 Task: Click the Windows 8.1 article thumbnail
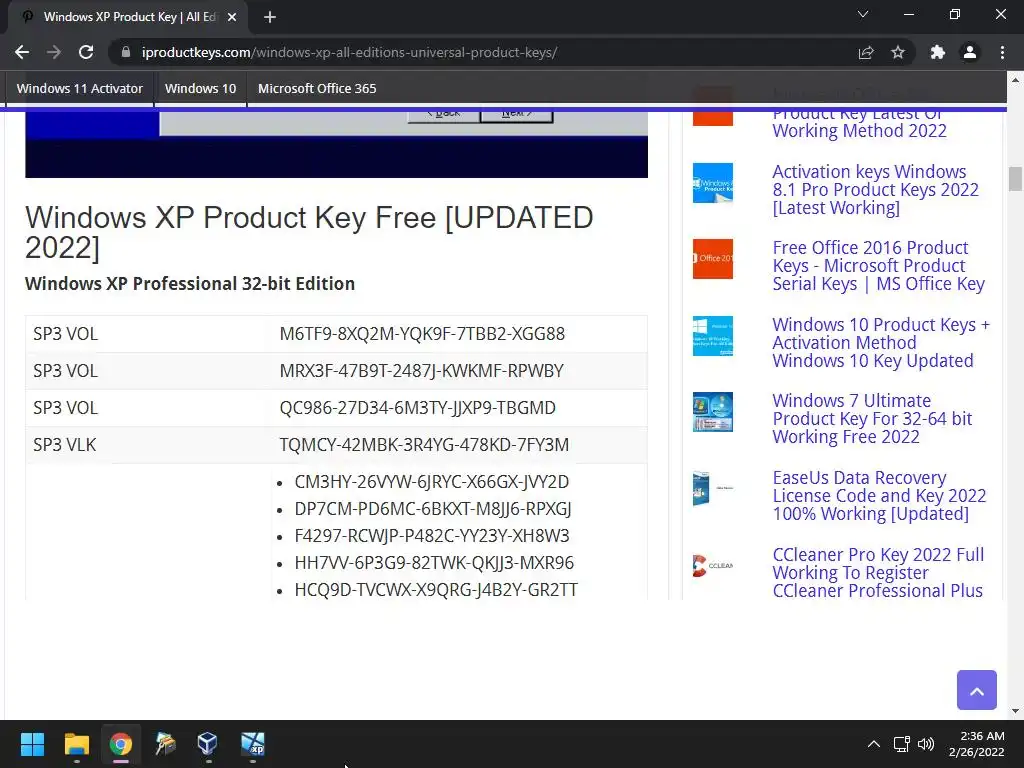pos(712,183)
